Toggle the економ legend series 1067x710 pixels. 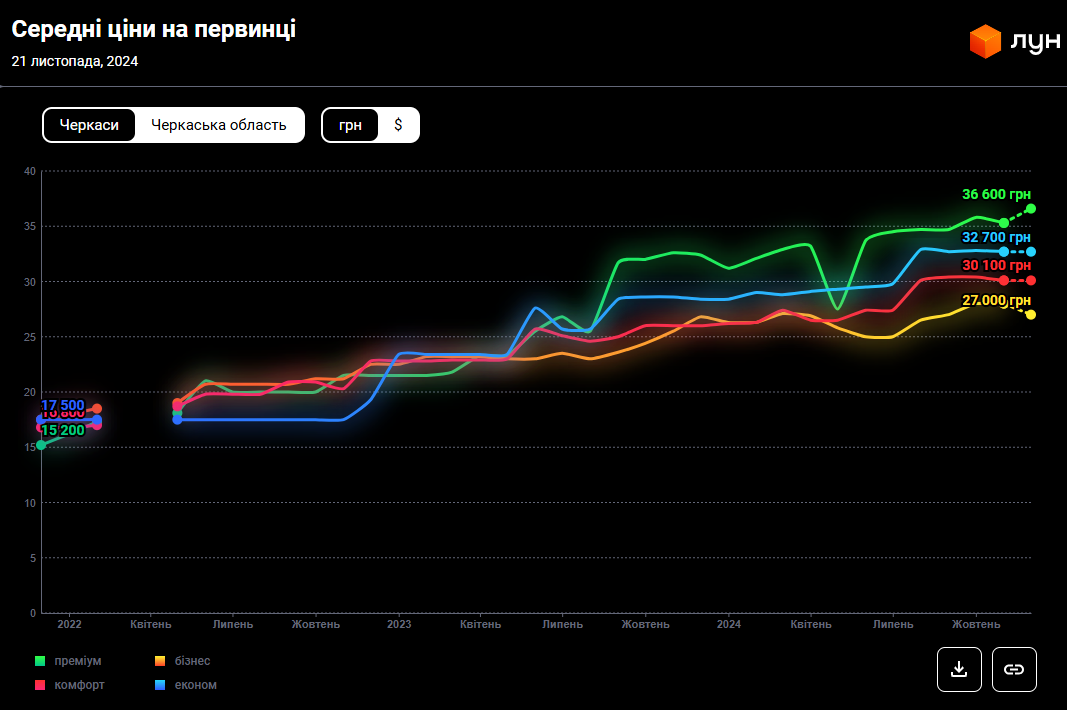click(x=195, y=685)
